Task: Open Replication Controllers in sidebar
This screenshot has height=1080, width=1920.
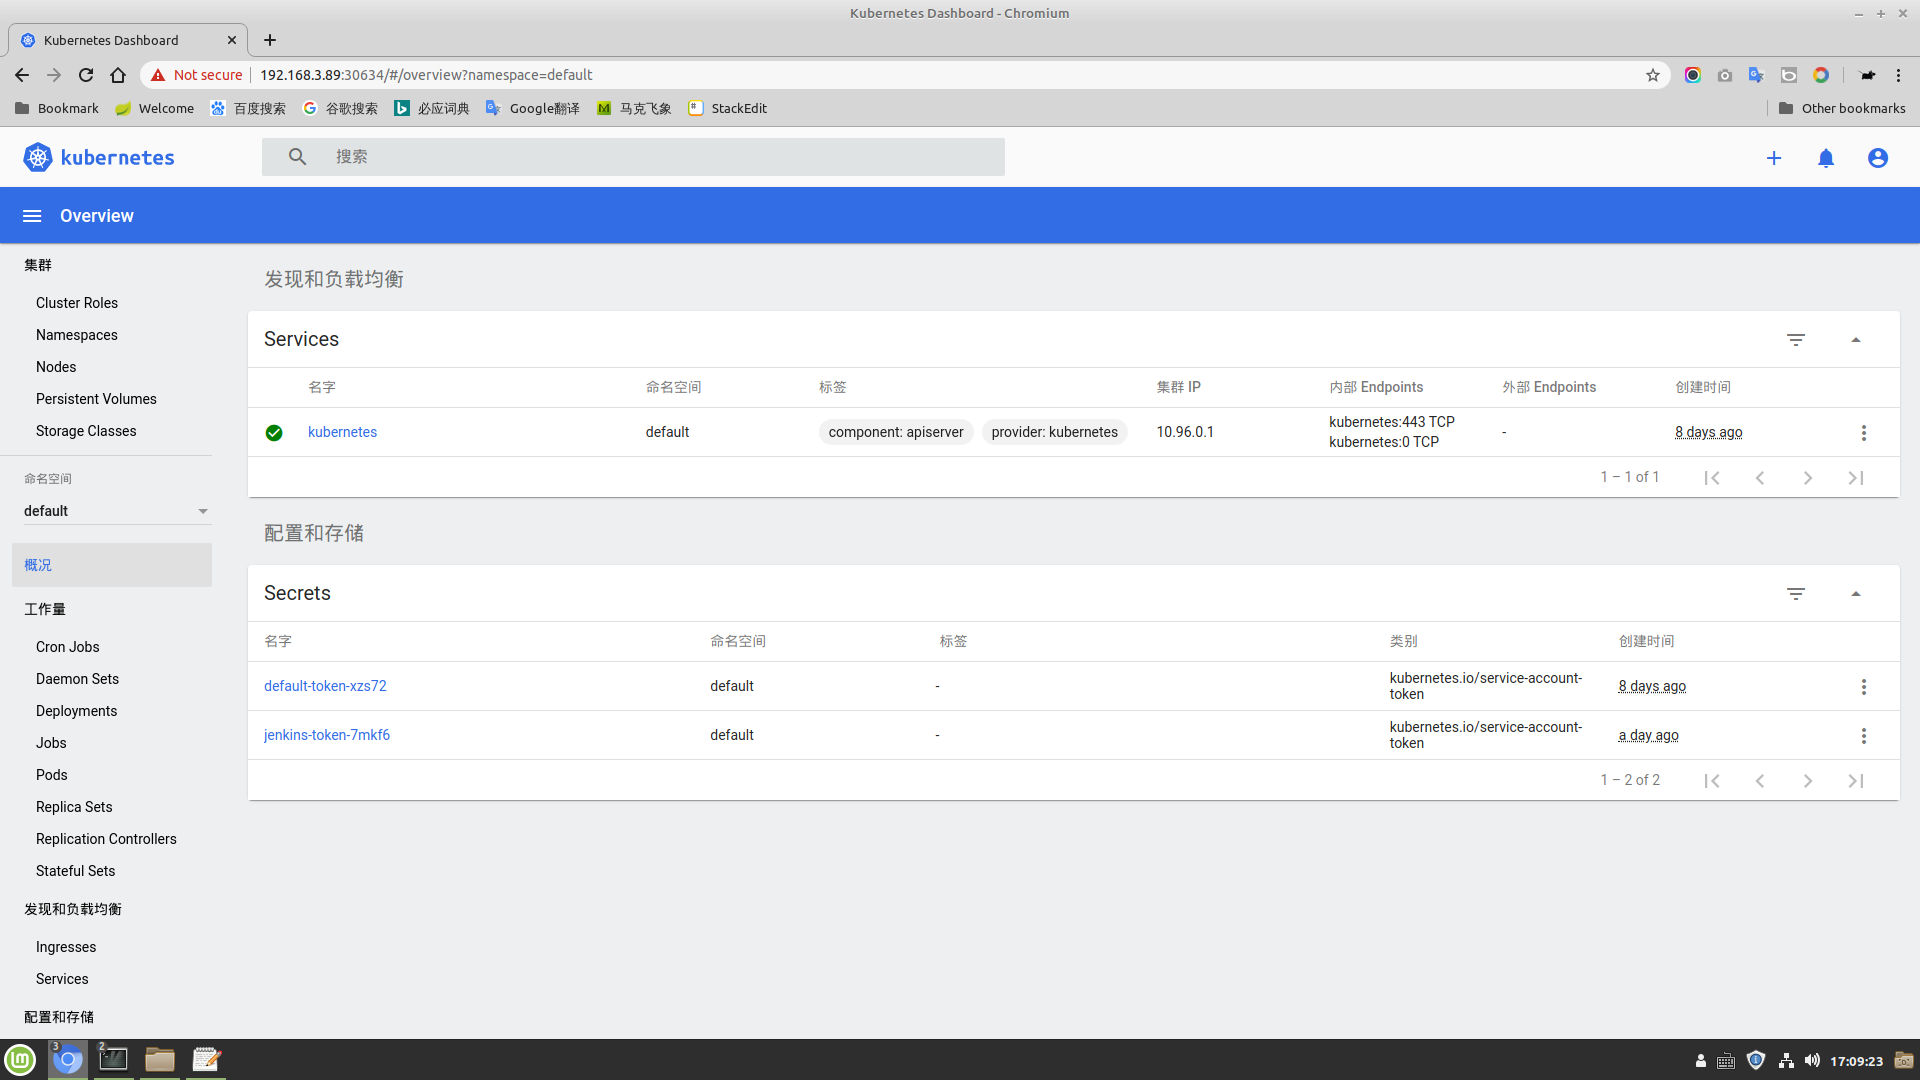Action: [x=106, y=839]
